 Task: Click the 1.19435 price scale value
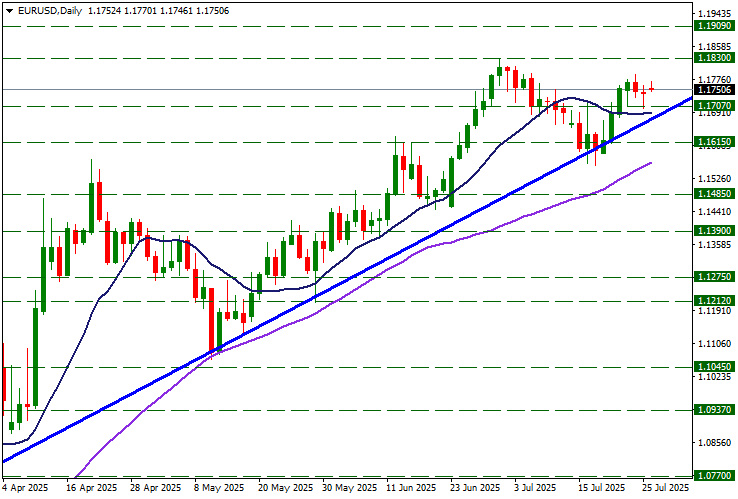[714, 14]
